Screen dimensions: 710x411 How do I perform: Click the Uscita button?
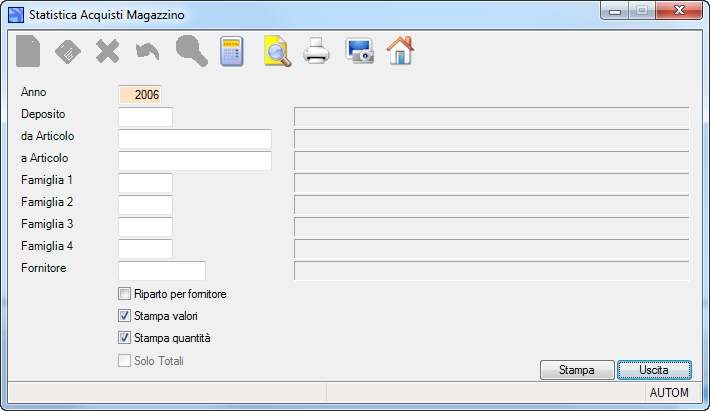(x=654, y=370)
